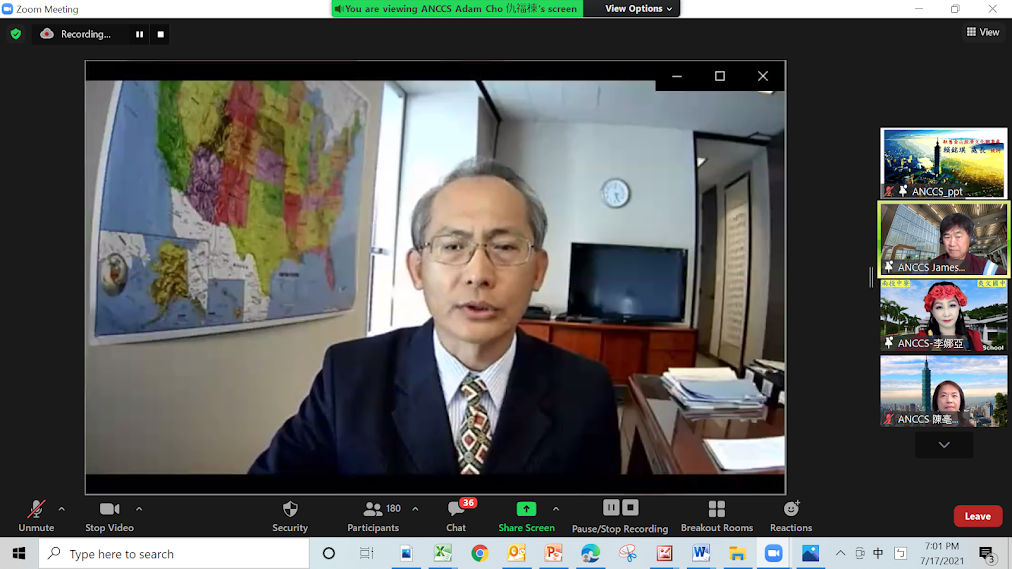Click the green encryption shield icon
The height and width of the screenshot is (569, 1012).
tap(15, 34)
